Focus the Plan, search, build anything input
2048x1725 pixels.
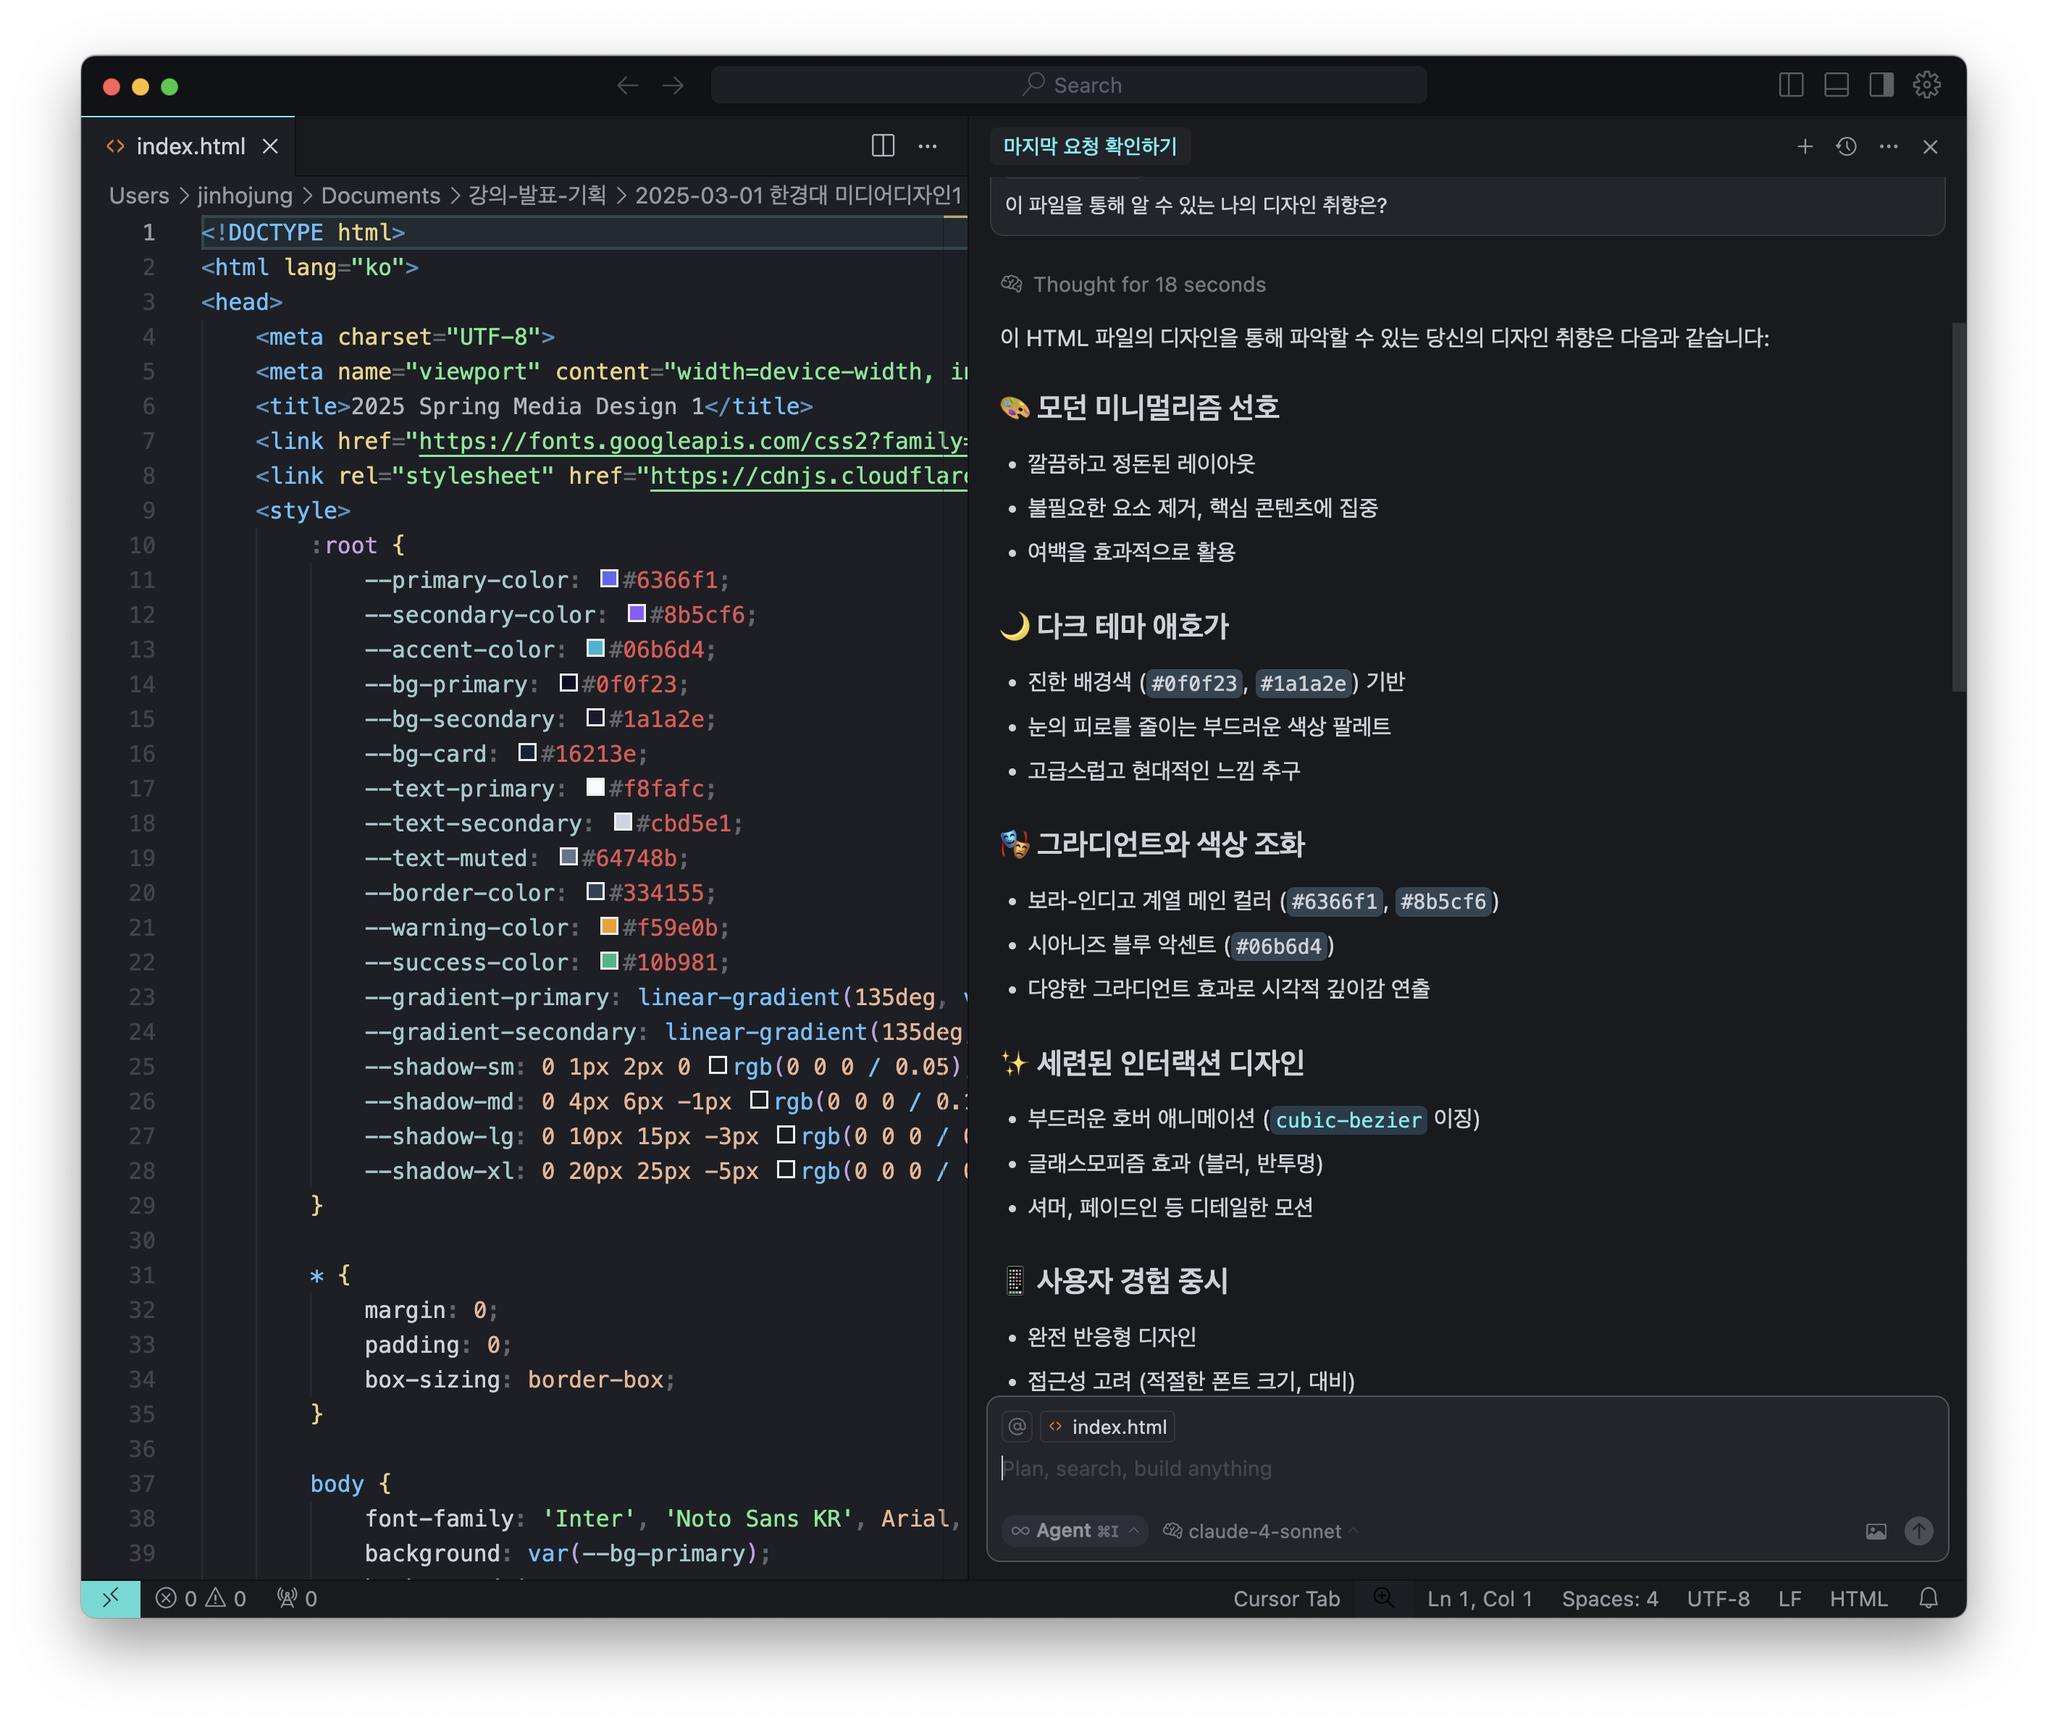tap(1466, 1469)
